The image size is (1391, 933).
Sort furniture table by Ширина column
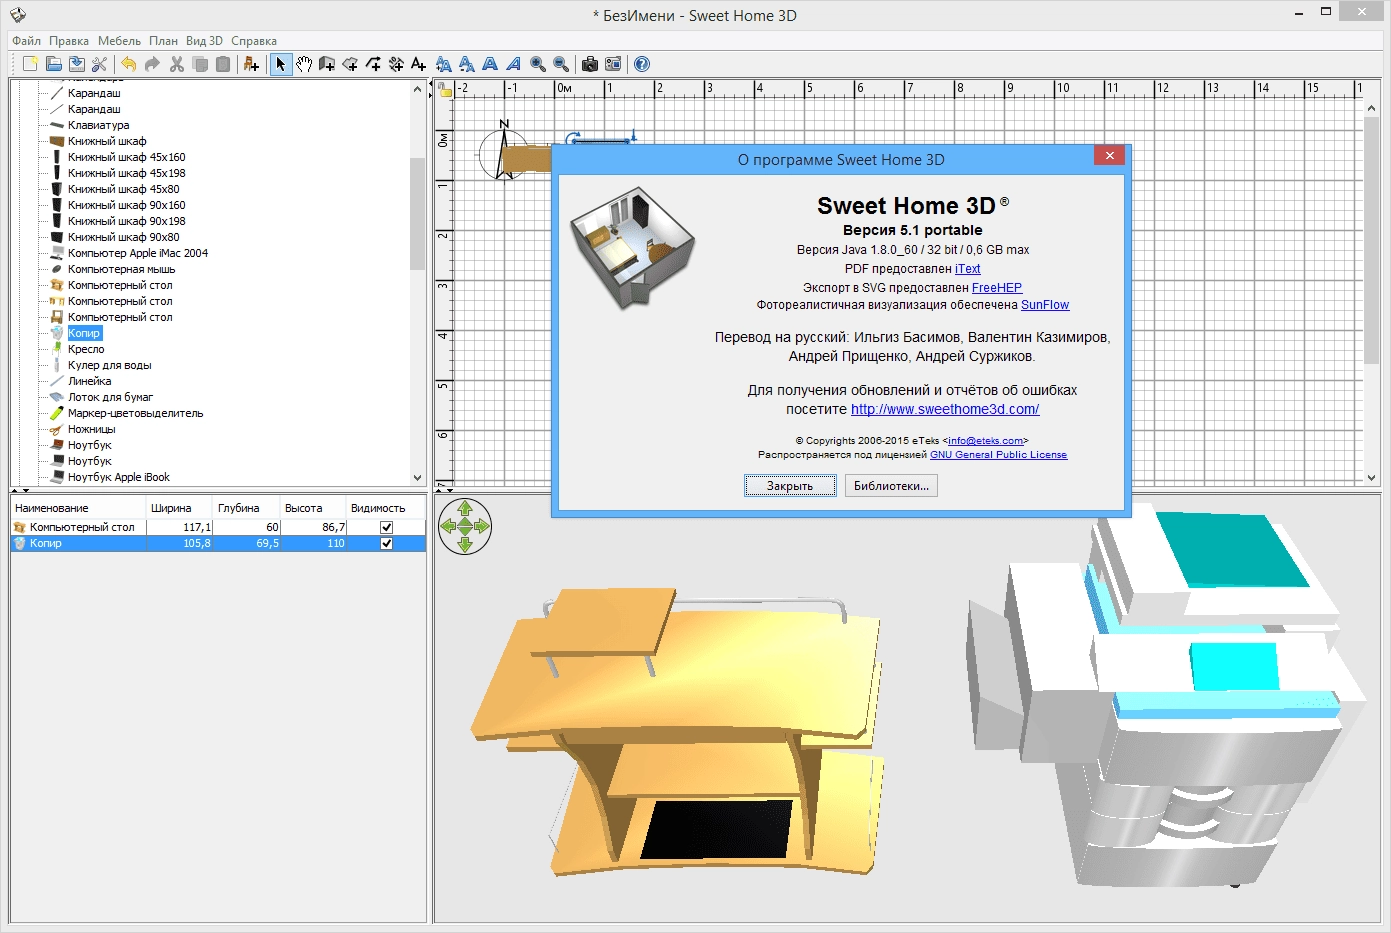[x=180, y=508]
